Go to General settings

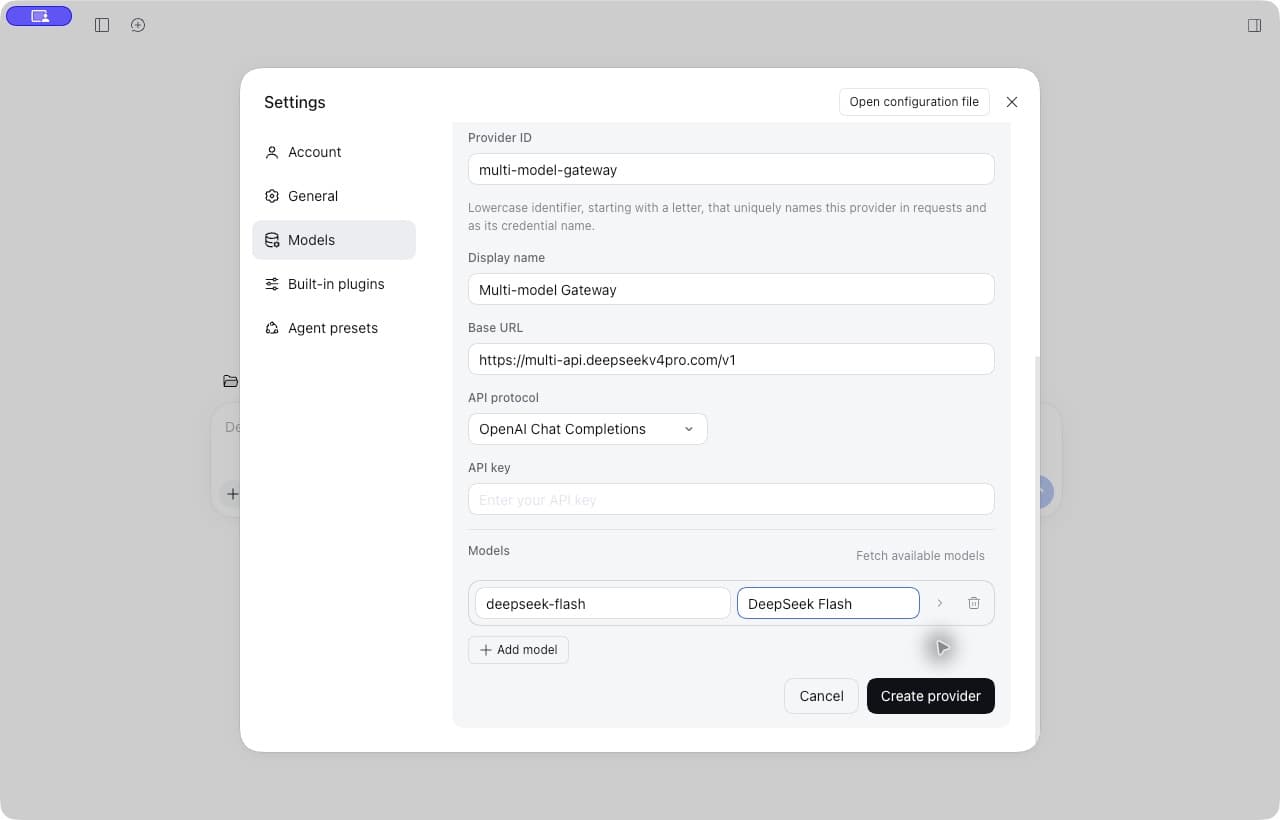334,196
